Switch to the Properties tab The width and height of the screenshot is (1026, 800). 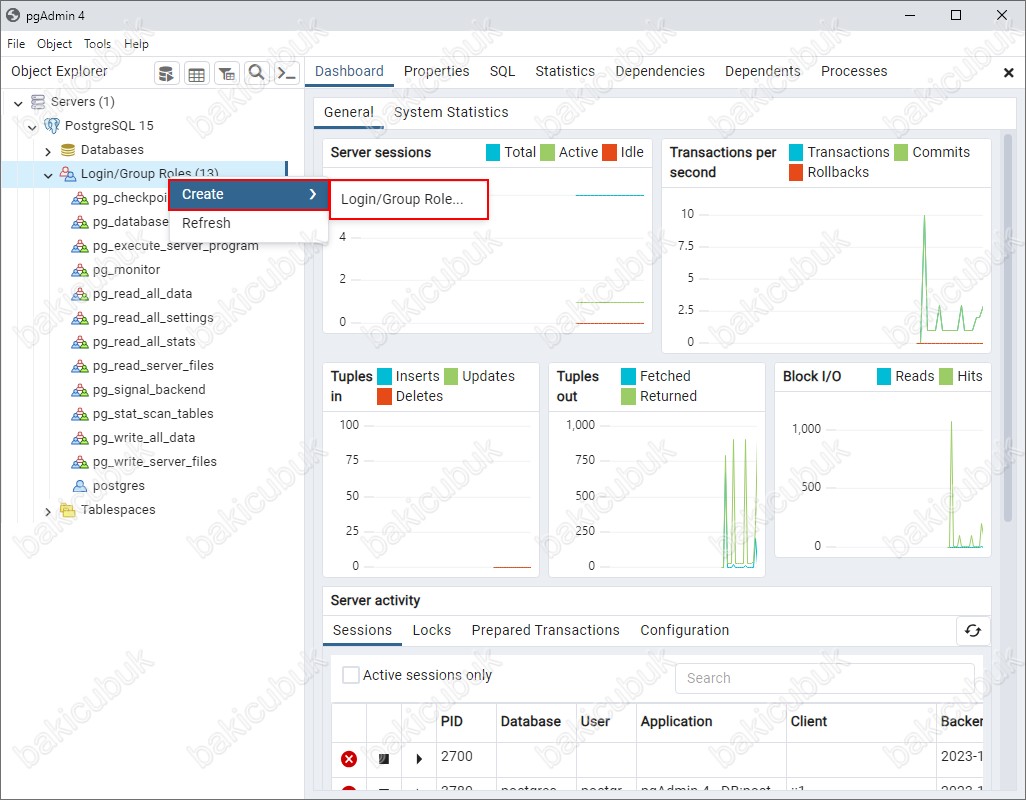(x=436, y=71)
